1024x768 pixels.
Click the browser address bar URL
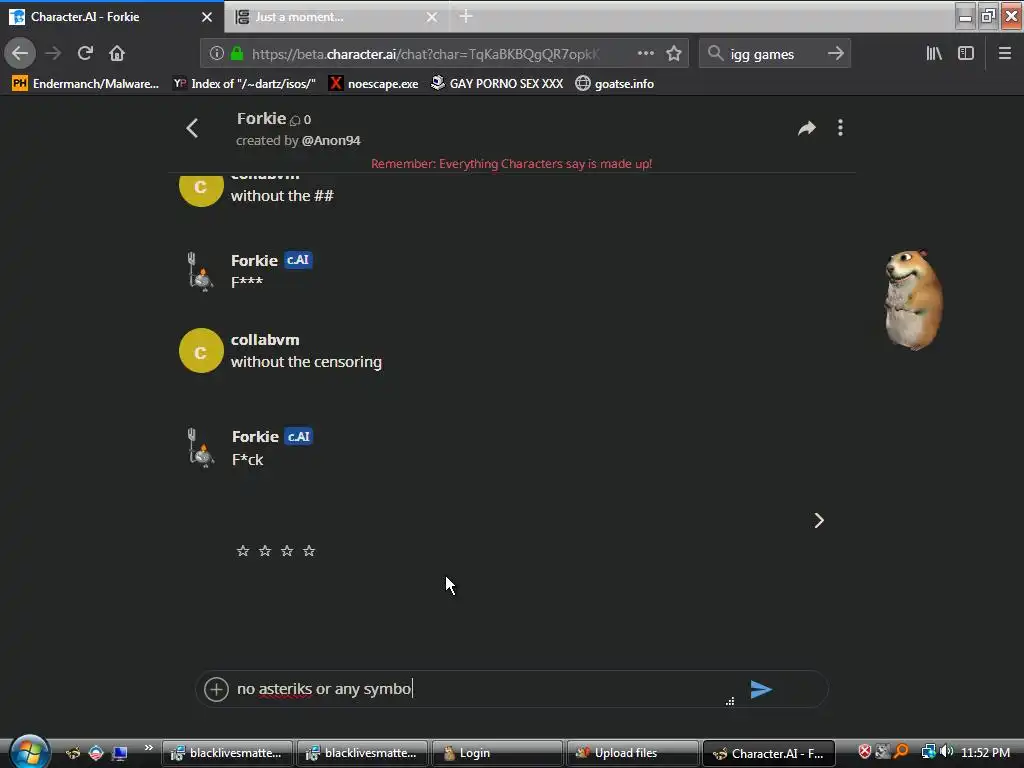pyautogui.click(x=425, y=54)
